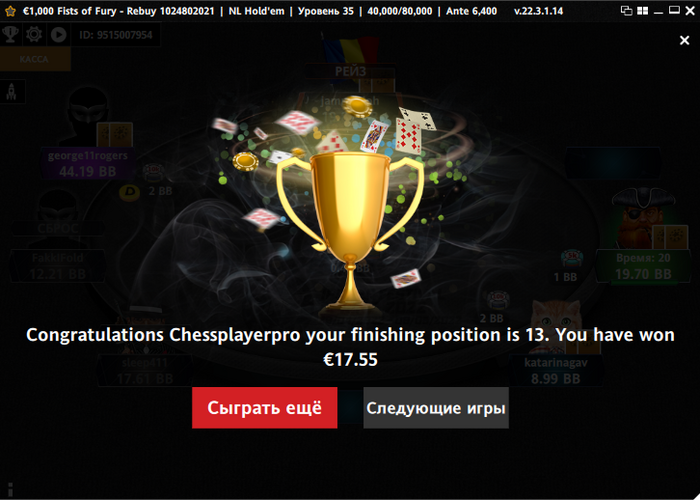The width and height of the screenshot is (700, 500).
Task: Open table settings gear icon
Action: pos(34,34)
